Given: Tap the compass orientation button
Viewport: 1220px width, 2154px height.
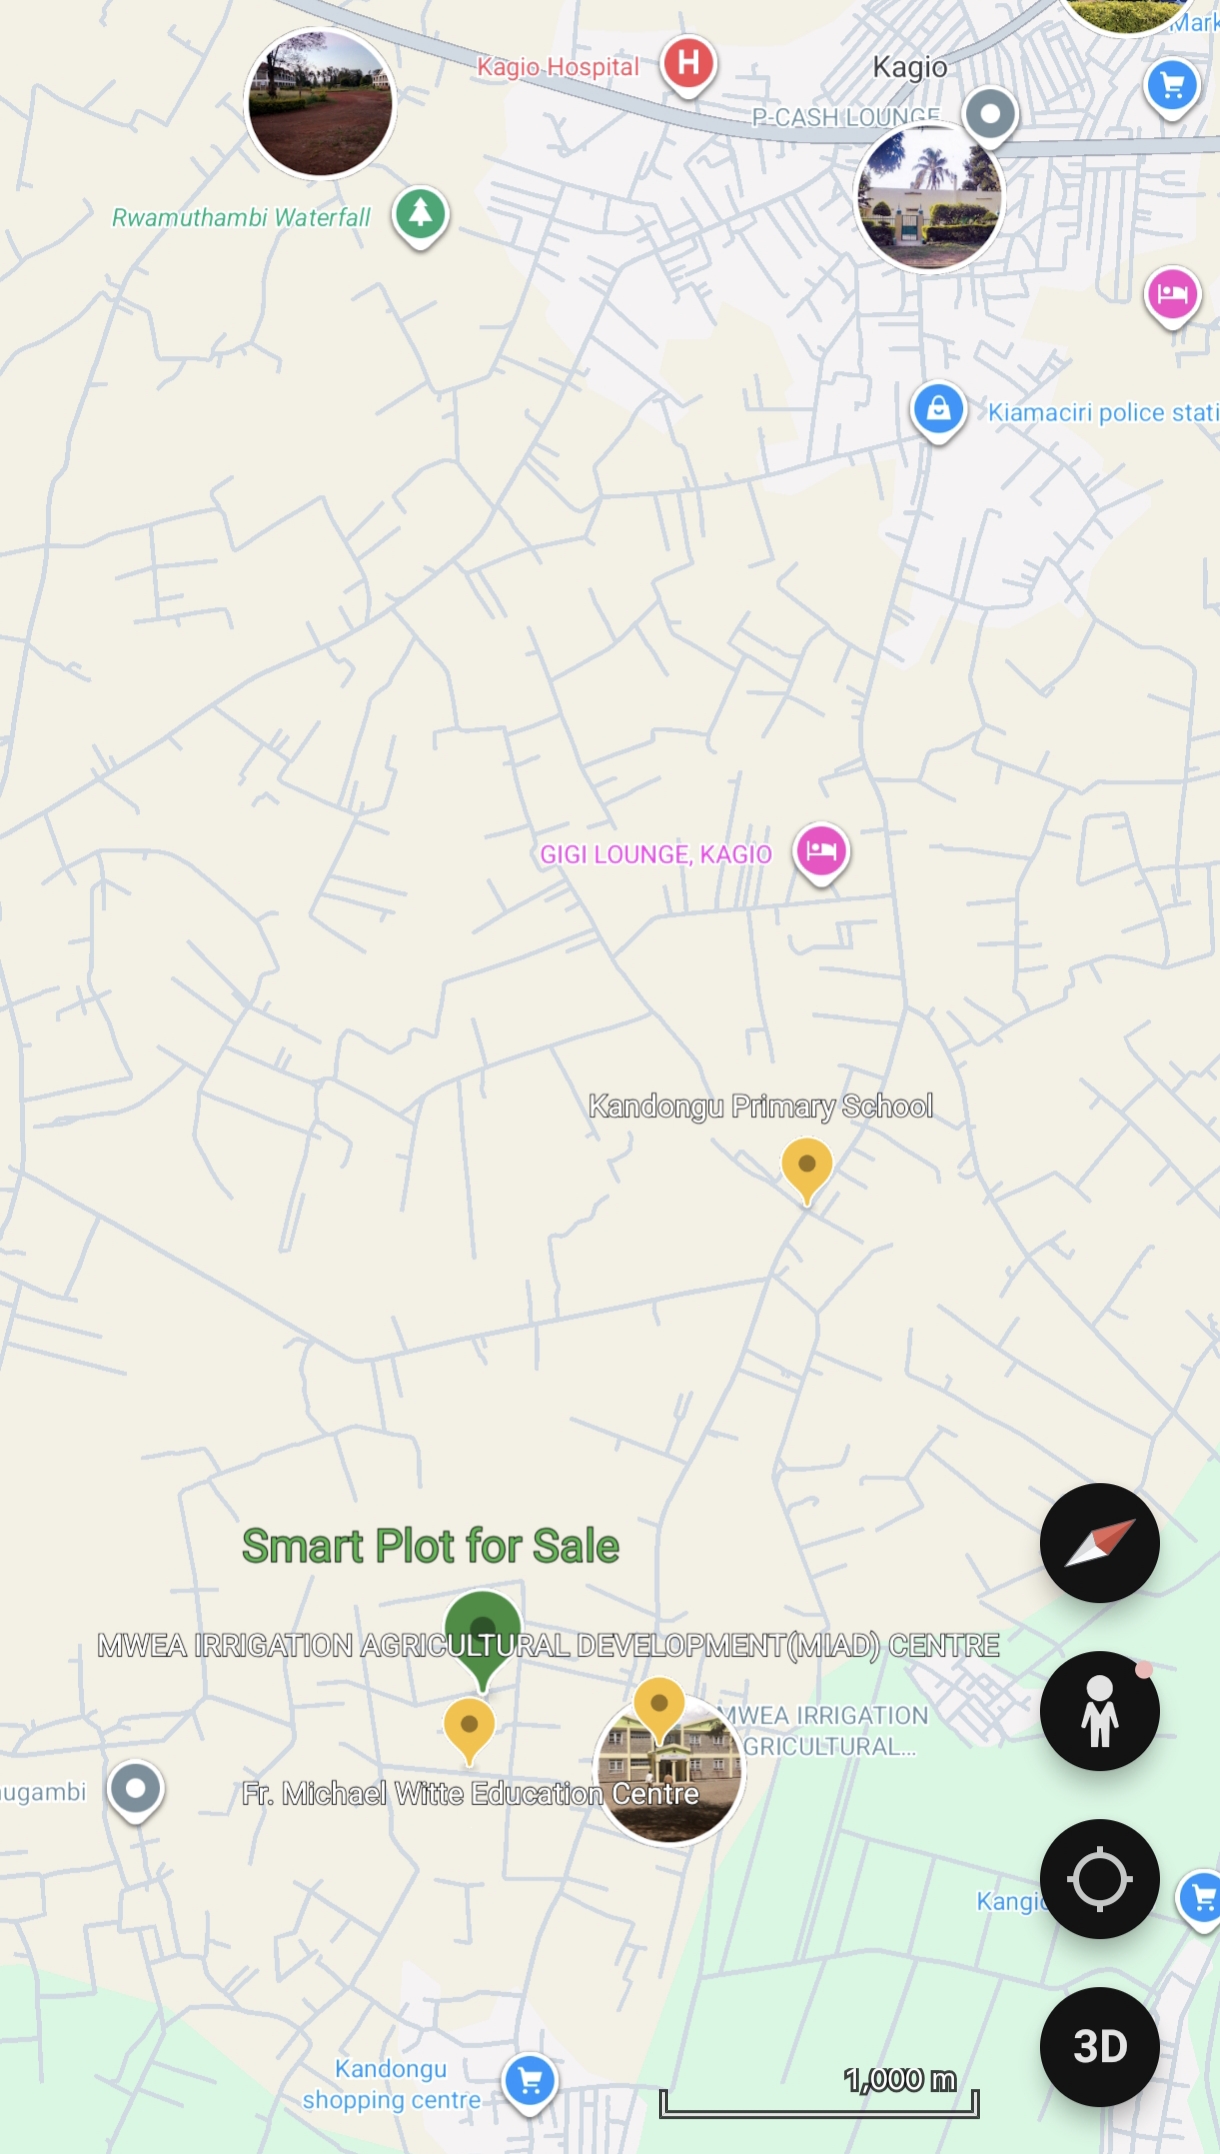Looking at the screenshot, I should tap(1099, 1543).
